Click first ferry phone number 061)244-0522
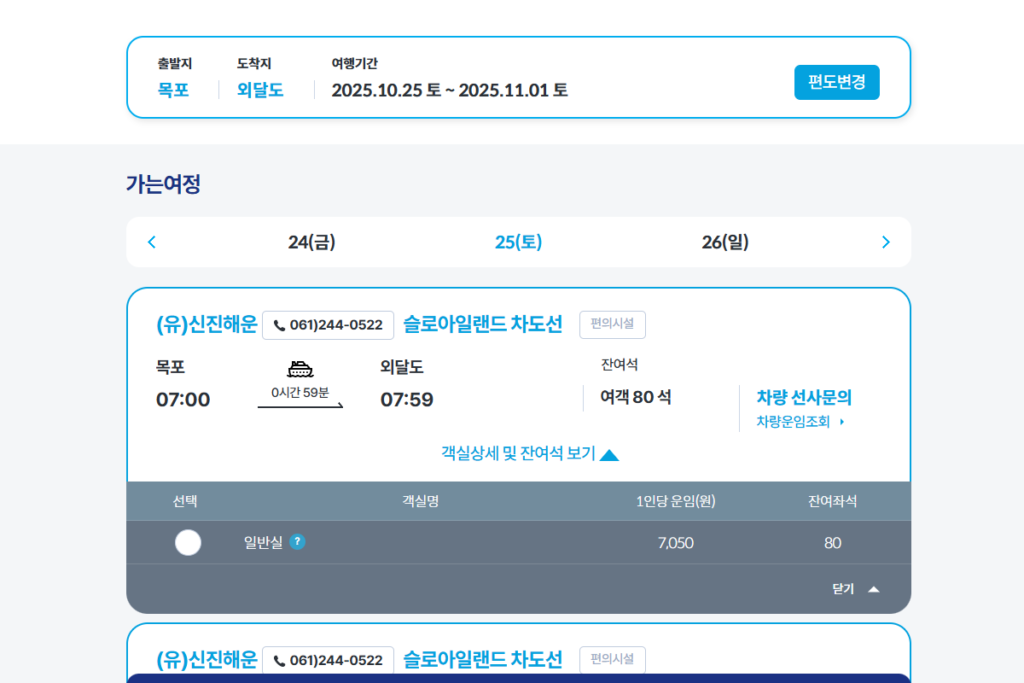 (x=328, y=325)
